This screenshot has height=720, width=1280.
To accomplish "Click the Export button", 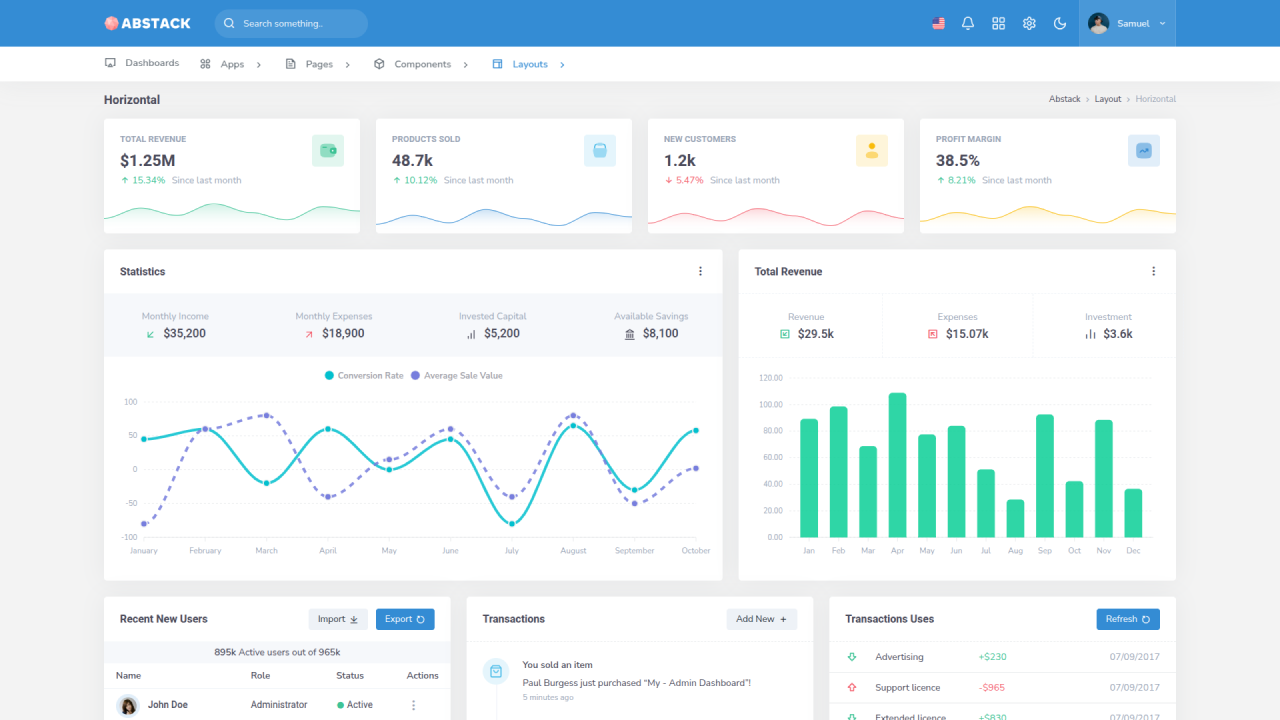I will pyautogui.click(x=405, y=619).
